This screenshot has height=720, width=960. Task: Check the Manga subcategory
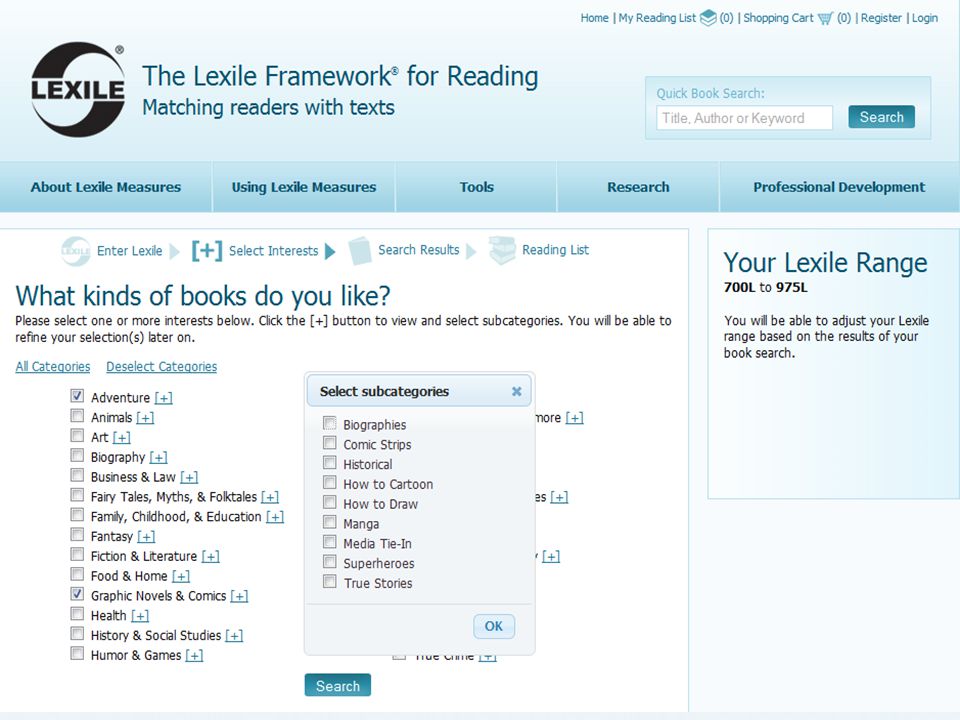point(329,522)
